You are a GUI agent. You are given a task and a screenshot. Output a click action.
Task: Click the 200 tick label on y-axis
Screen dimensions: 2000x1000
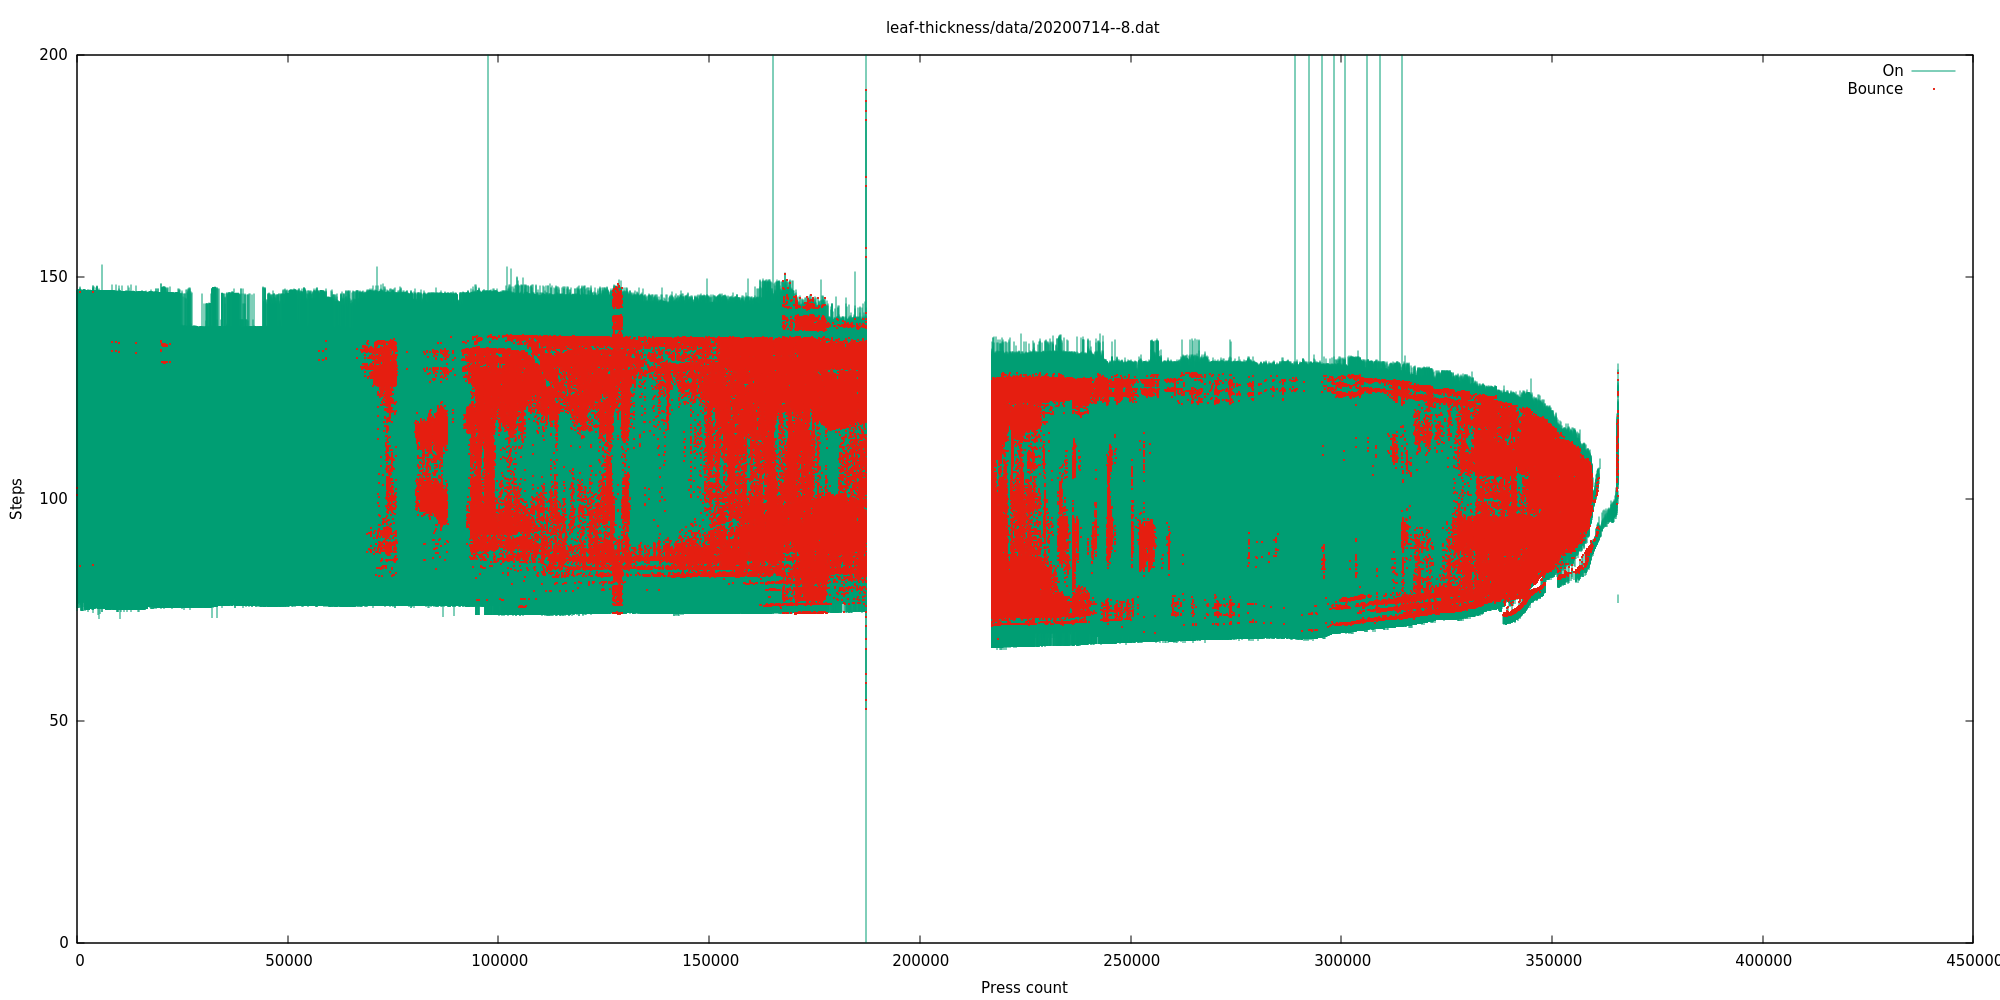click(x=53, y=55)
